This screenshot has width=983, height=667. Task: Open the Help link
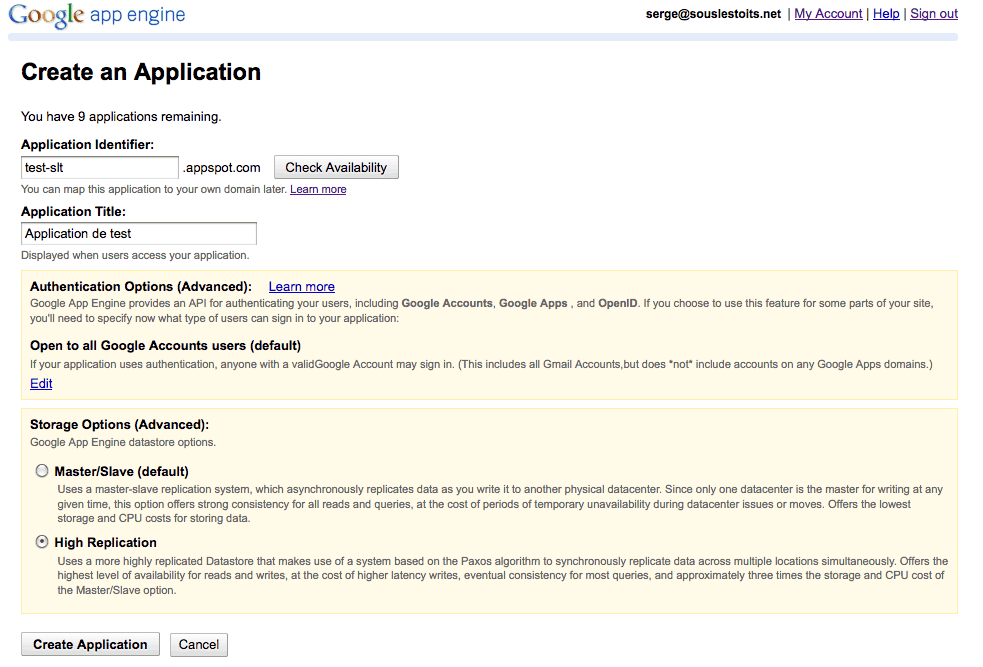pos(886,14)
